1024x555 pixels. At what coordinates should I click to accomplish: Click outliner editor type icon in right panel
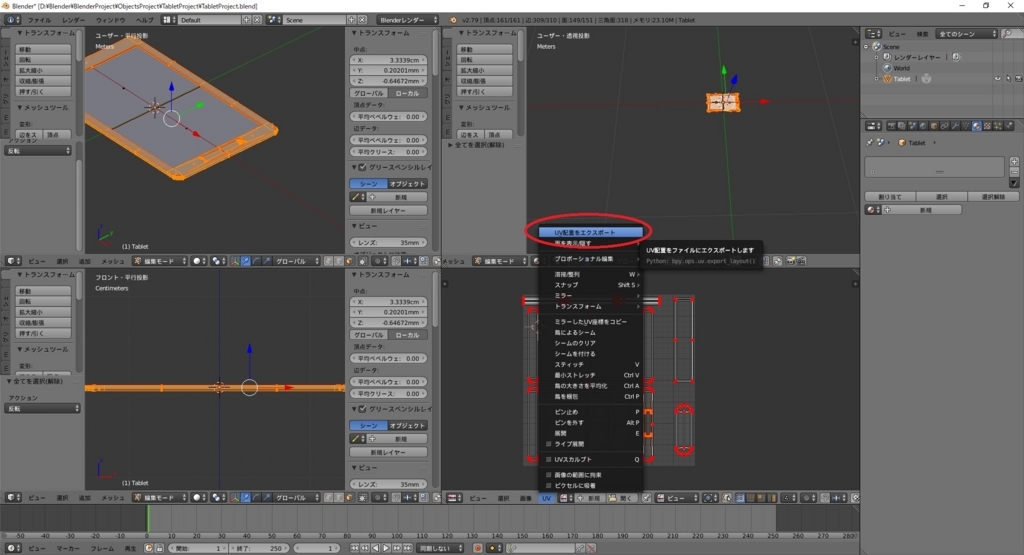pyautogui.click(x=872, y=34)
